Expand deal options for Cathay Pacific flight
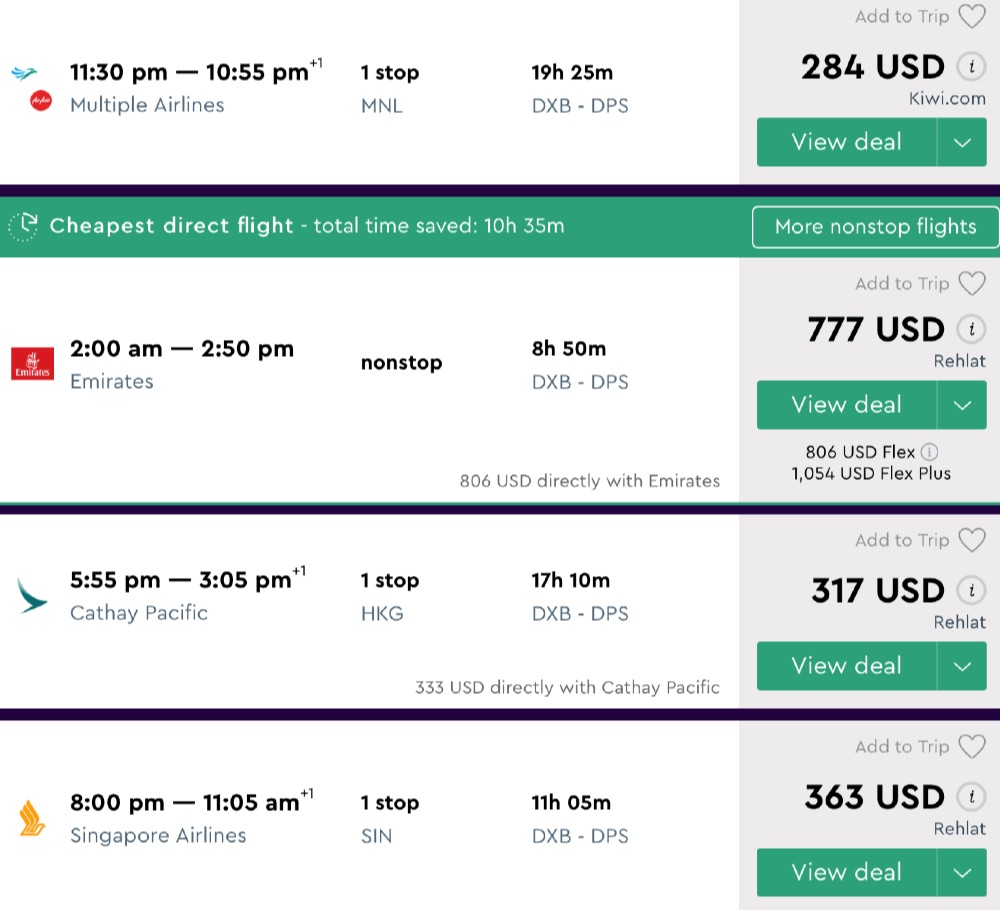The image size is (1000, 910). pos(962,666)
